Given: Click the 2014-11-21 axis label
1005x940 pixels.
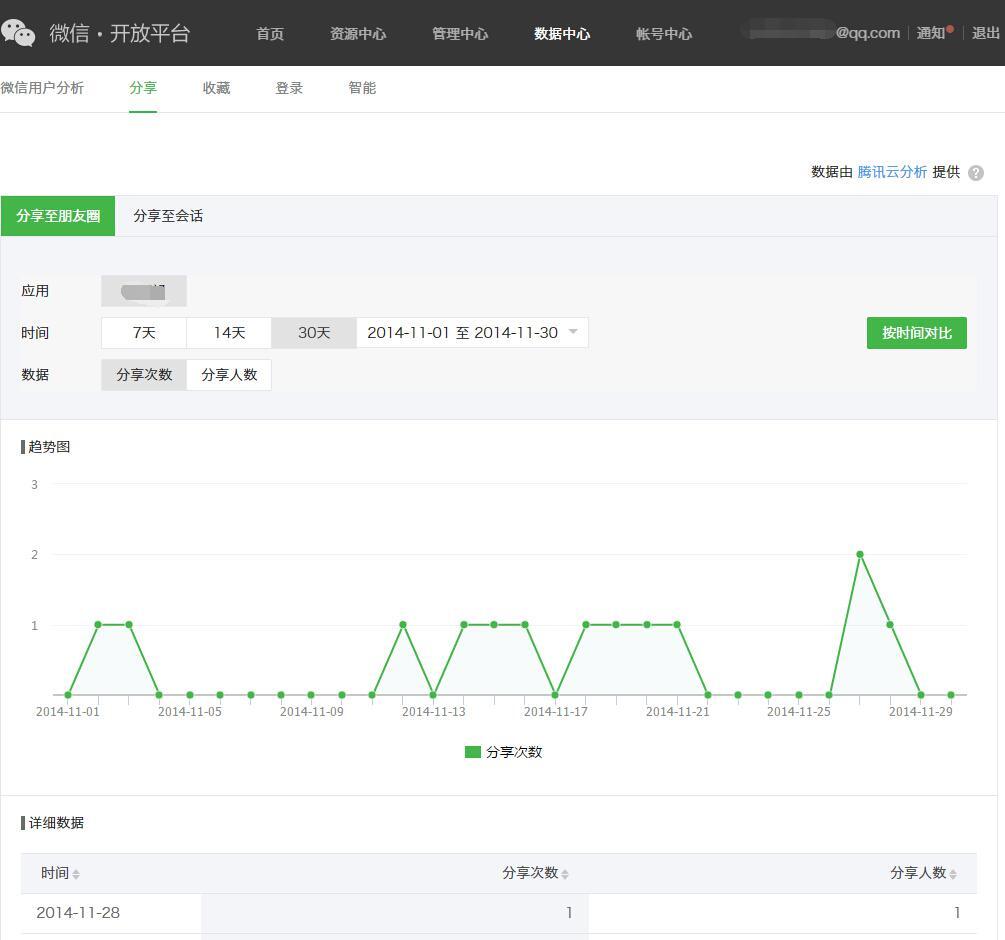Looking at the screenshot, I should (677, 711).
